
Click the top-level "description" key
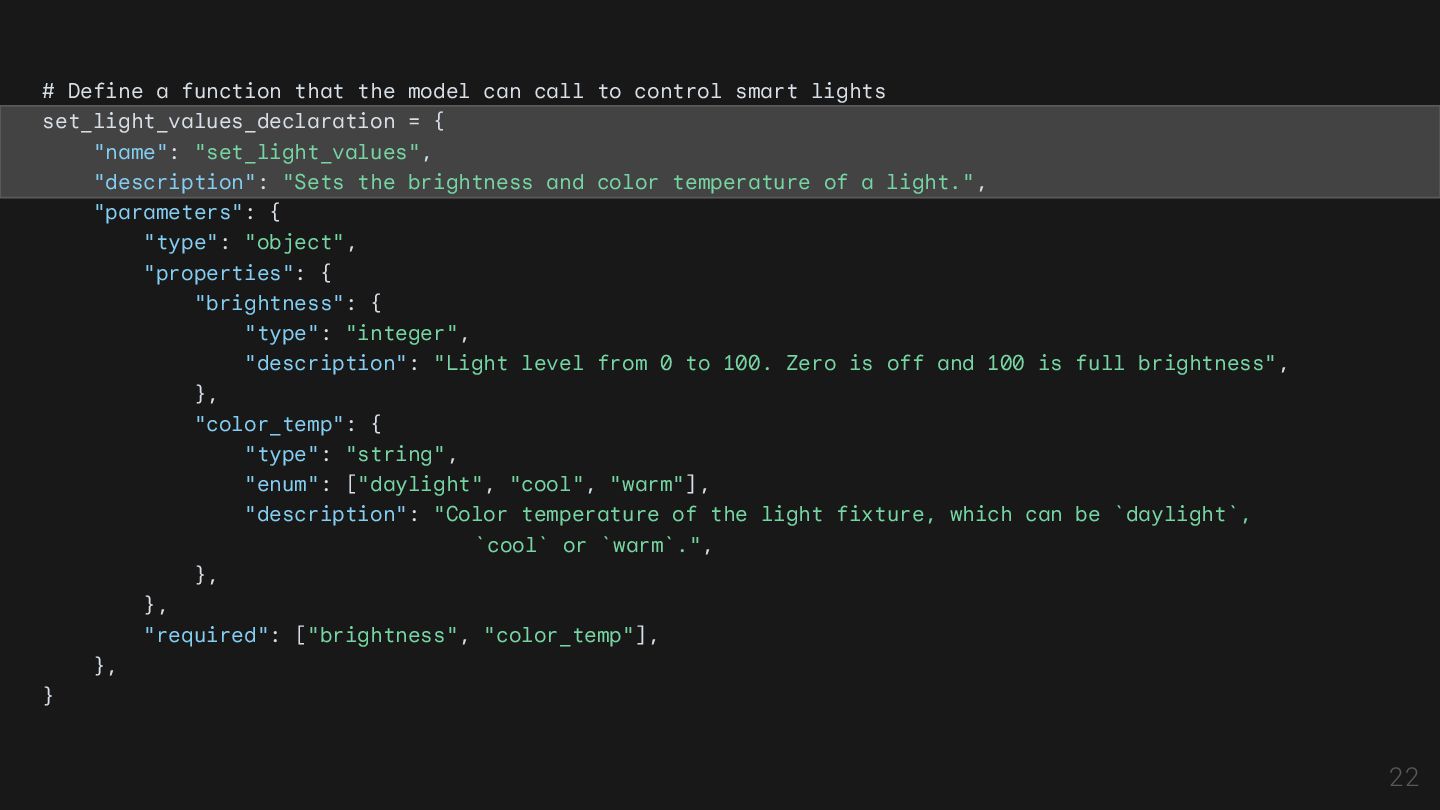tap(175, 182)
